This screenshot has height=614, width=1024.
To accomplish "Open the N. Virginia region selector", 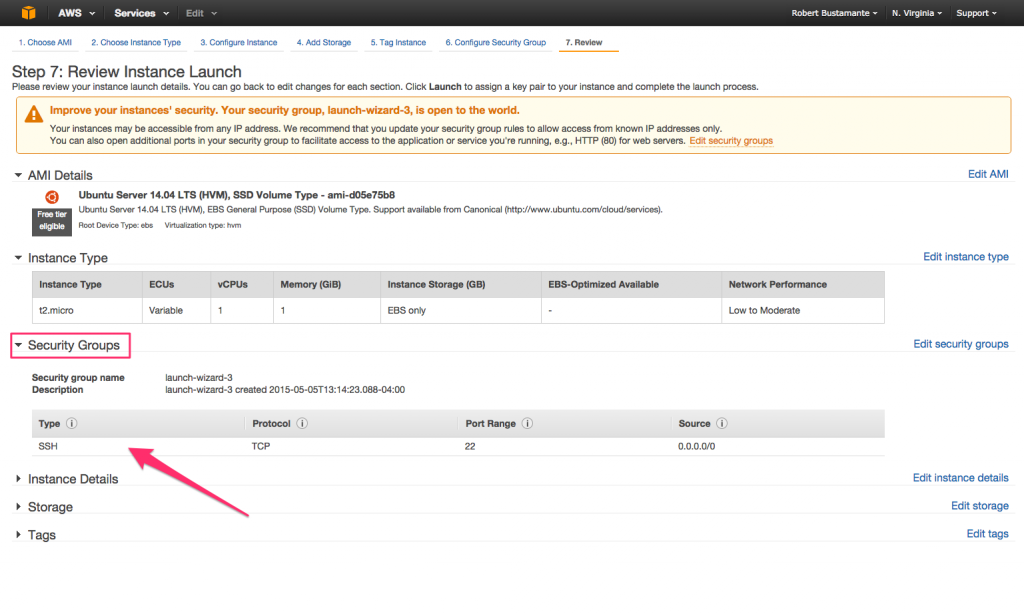I will 917,13.
